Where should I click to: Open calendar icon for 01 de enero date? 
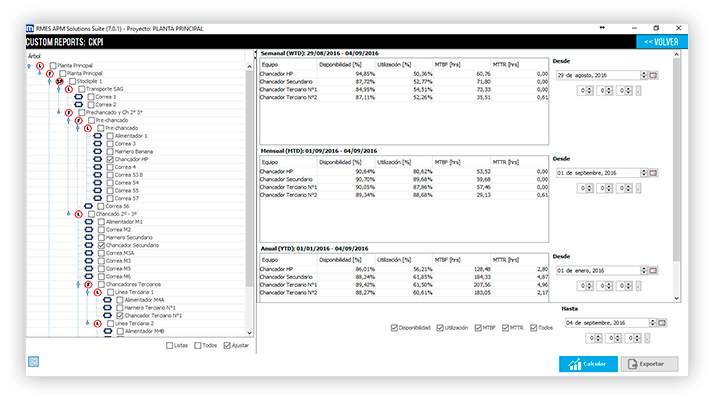click(653, 271)
